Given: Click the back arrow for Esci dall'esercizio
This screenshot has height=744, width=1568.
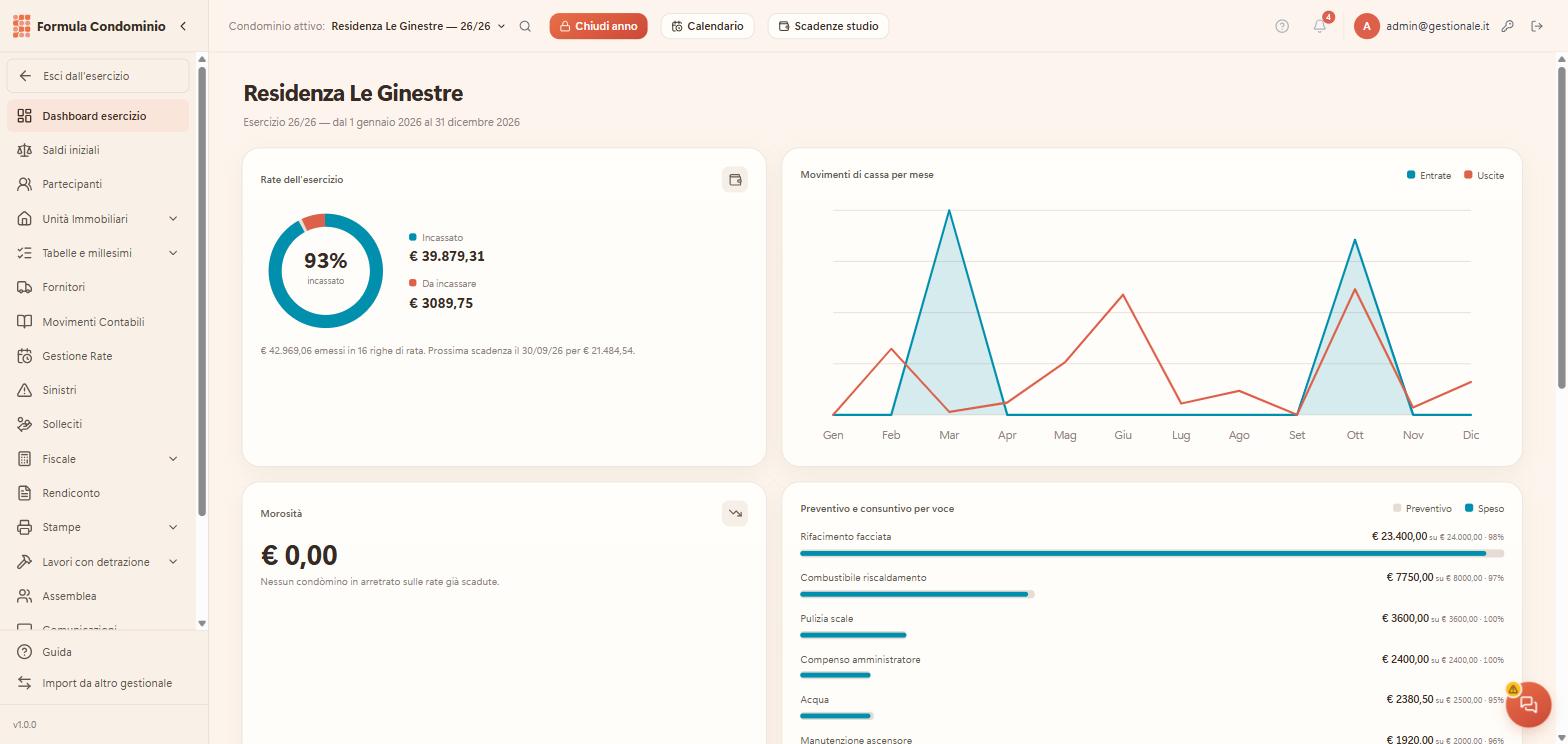Looking at the screenshot, I should click(25, 76).
